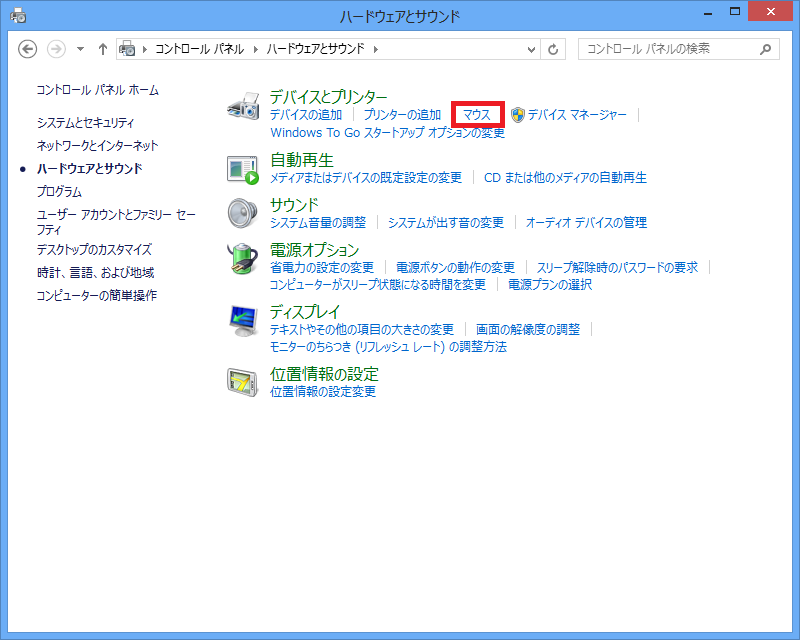800x640 pixels.
Task: Expand the コントロール パネル breadcrumb chevron
Action: click(257, 49)
